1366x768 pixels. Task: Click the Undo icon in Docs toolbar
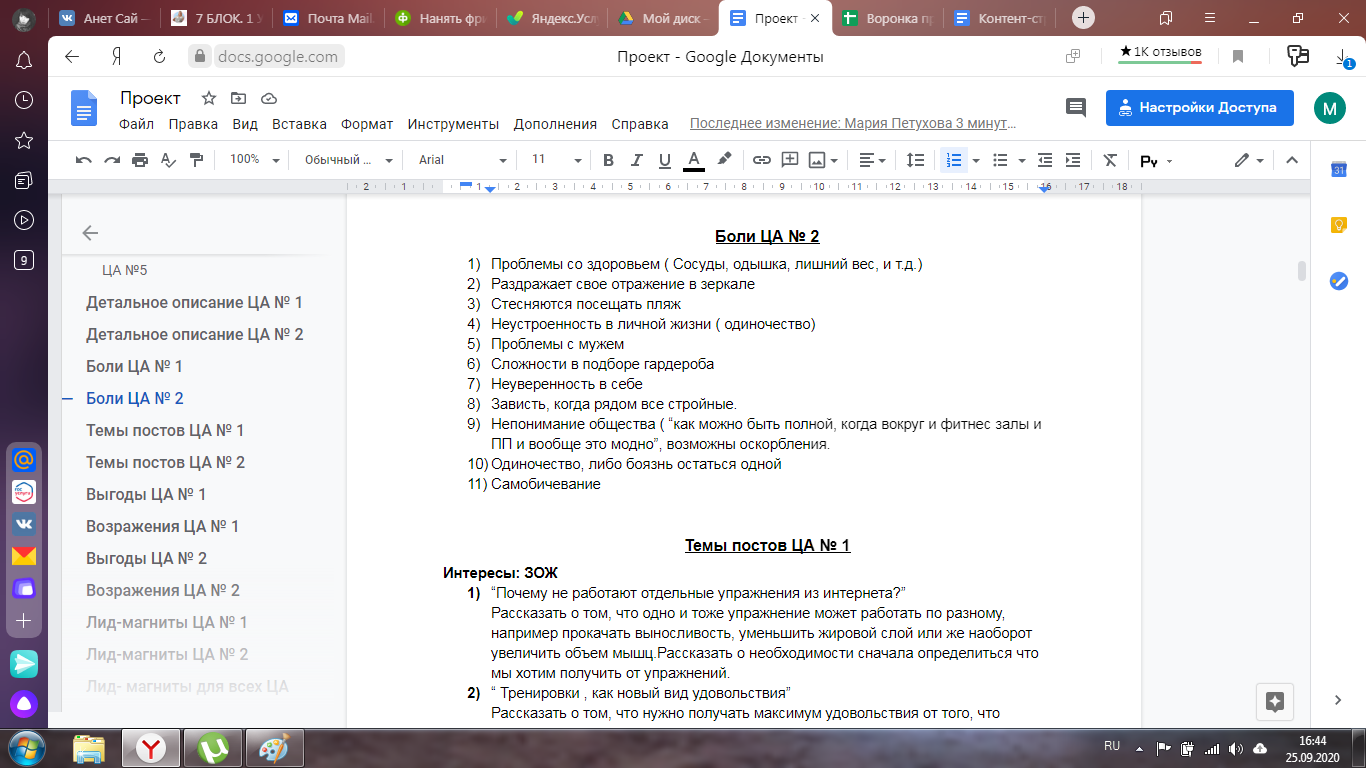84,160
